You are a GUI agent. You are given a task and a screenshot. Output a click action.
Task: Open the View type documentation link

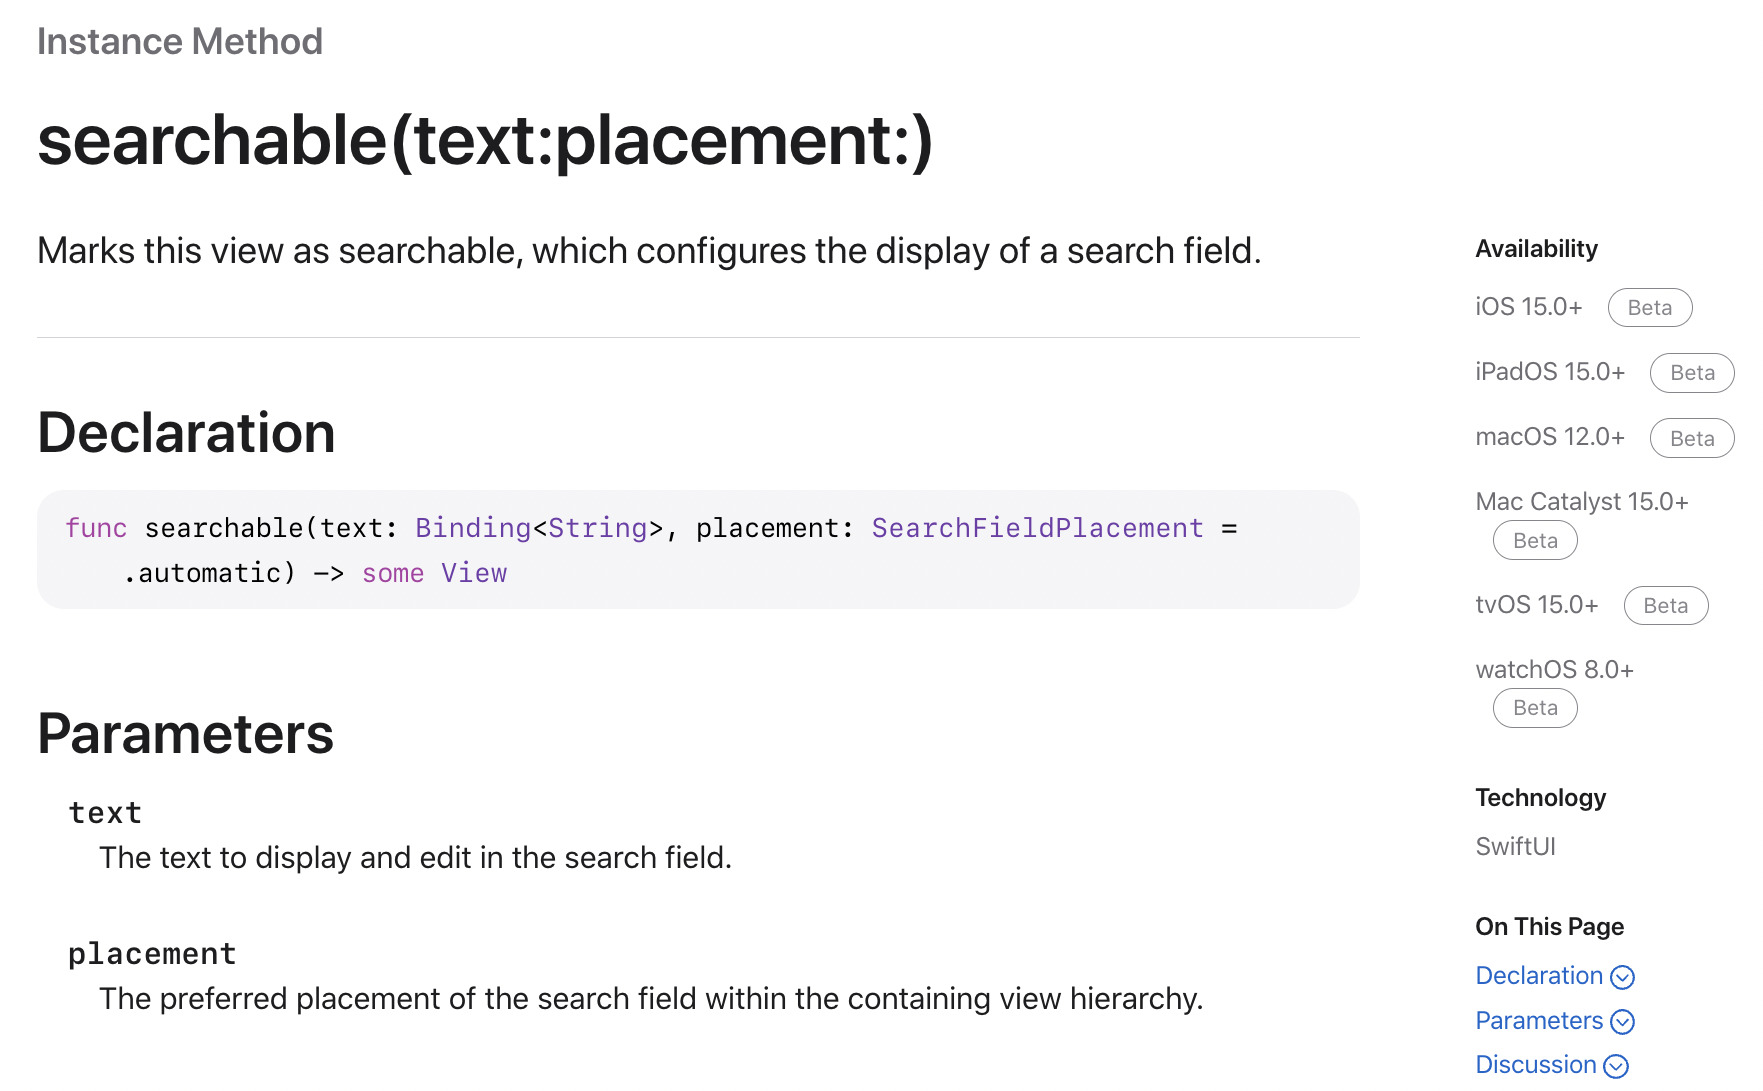[474, 572]
